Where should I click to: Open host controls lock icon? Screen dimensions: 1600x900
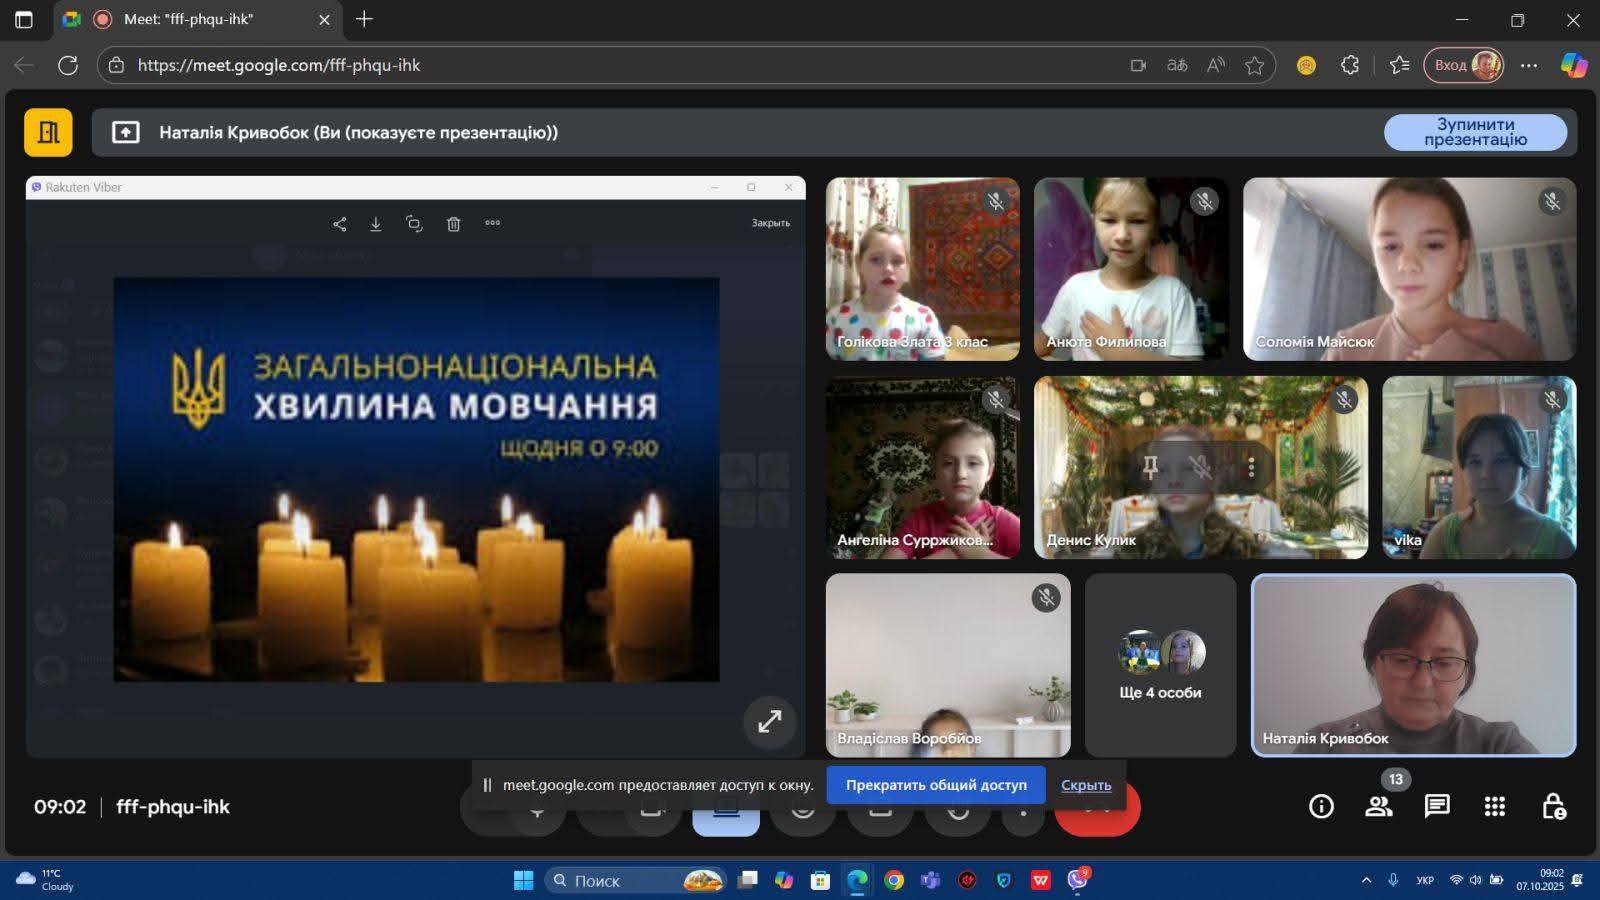(x=1553, y=806)
